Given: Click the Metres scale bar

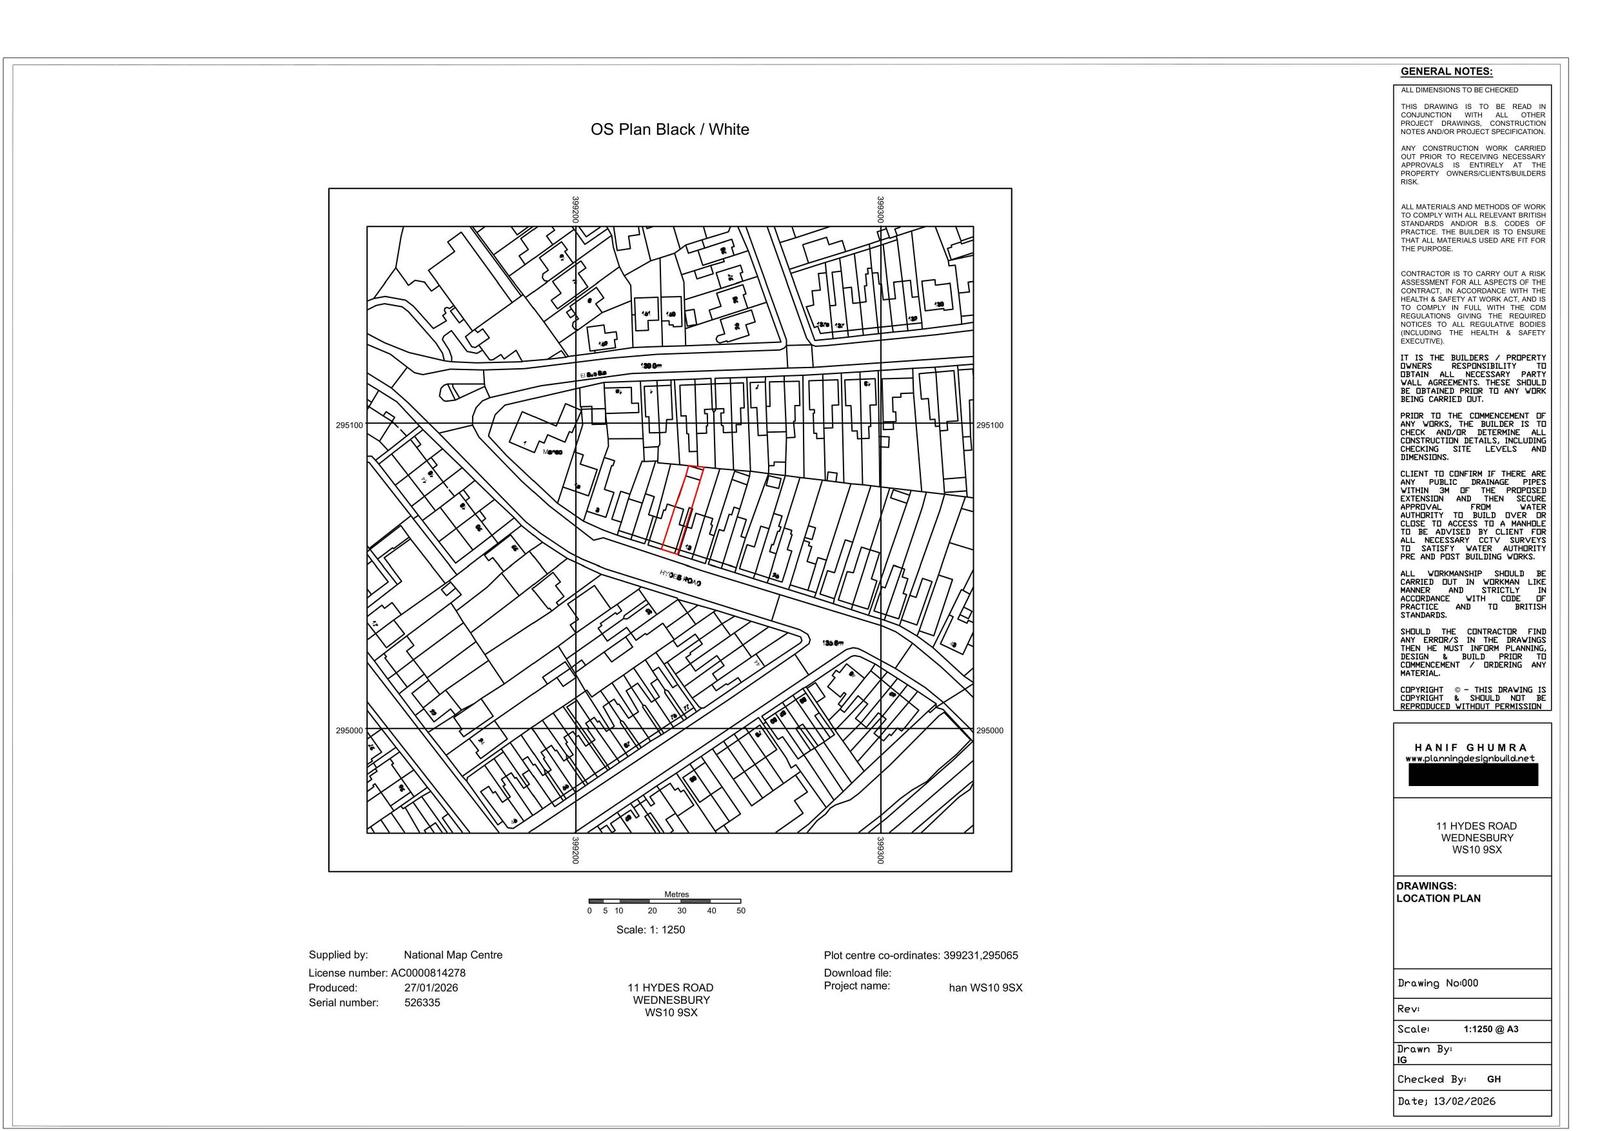Looking at the screenshot, I should click(665, 902).
